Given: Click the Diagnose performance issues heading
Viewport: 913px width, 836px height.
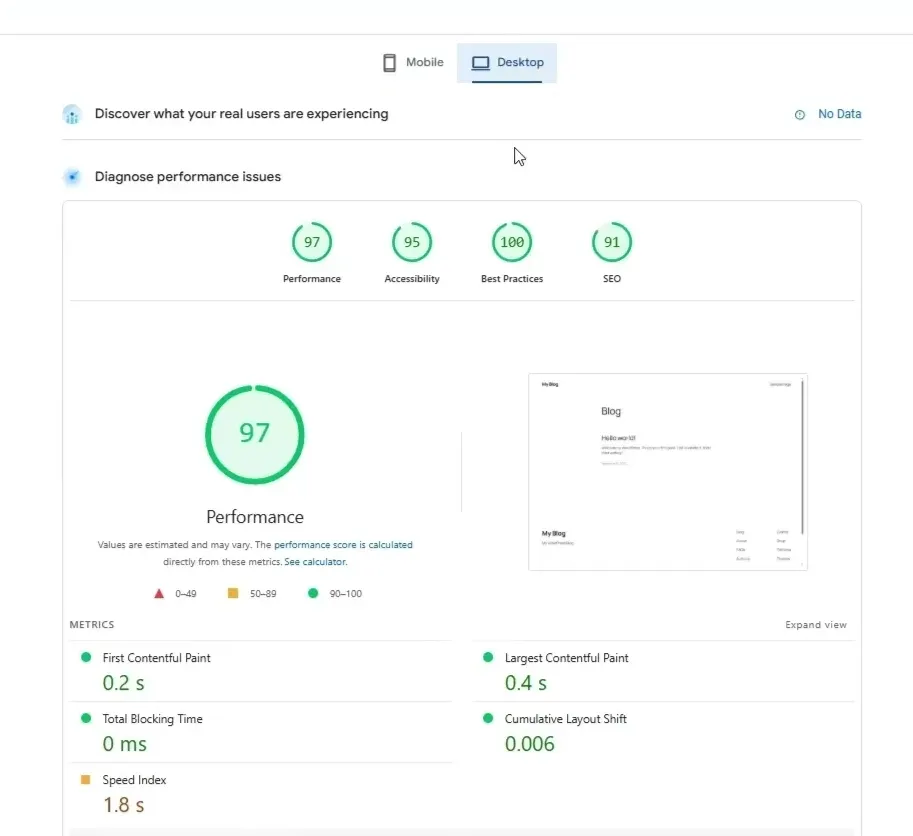Looking at the screenshot, I should coord(187,176).
